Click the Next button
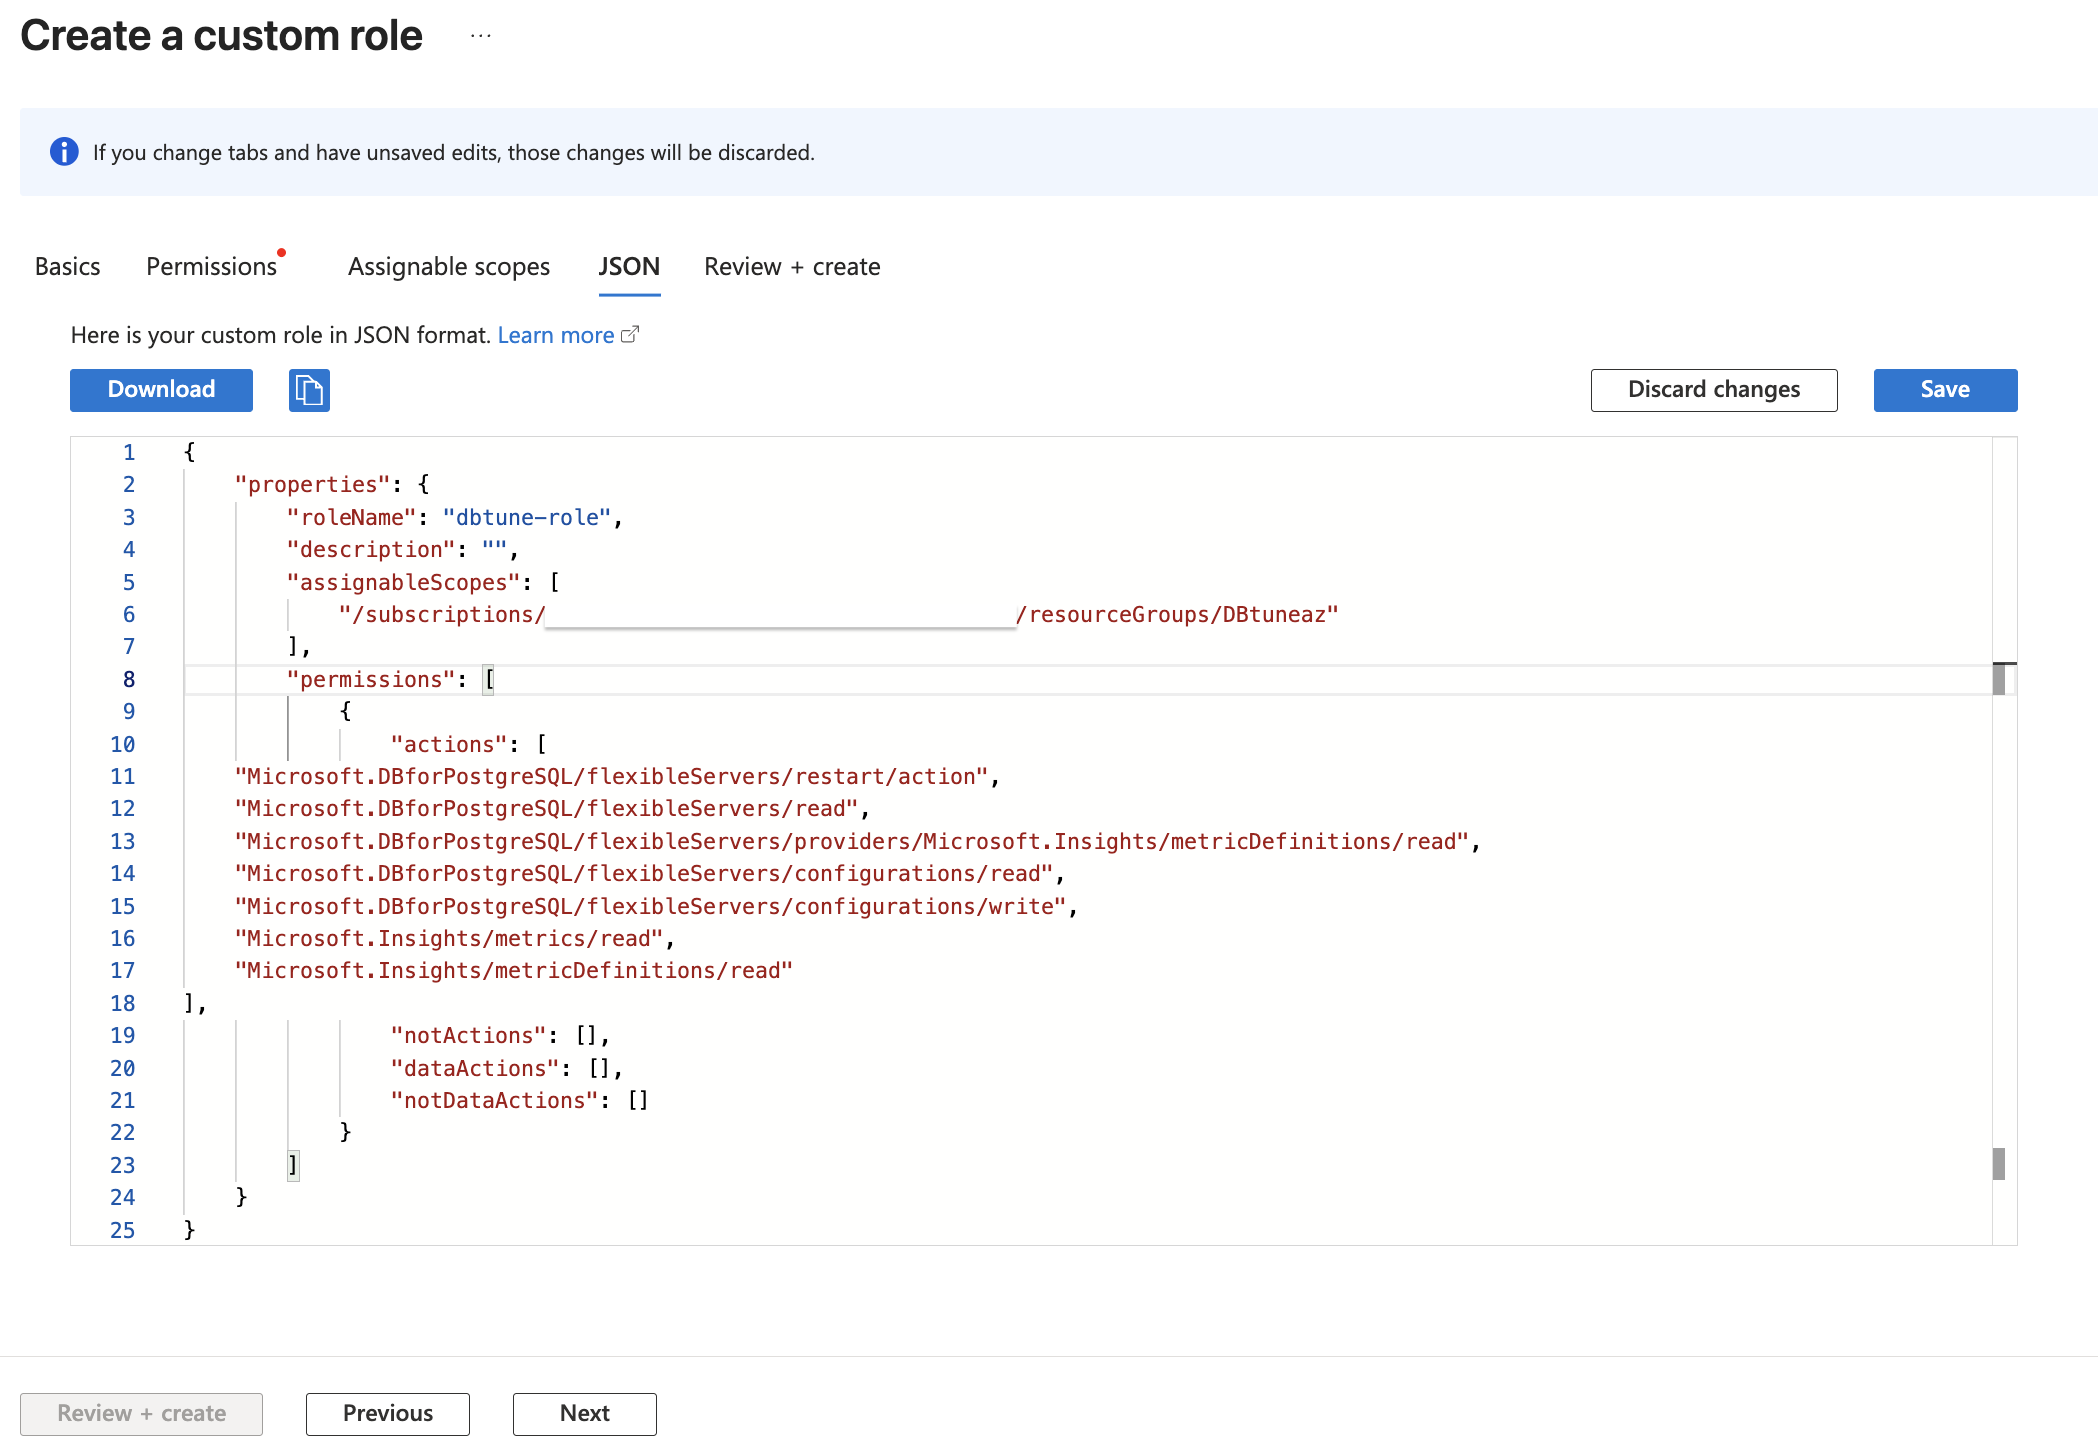This screenshot has width=2098, height=1450. pyautogui.click(x=584, y=1413)
